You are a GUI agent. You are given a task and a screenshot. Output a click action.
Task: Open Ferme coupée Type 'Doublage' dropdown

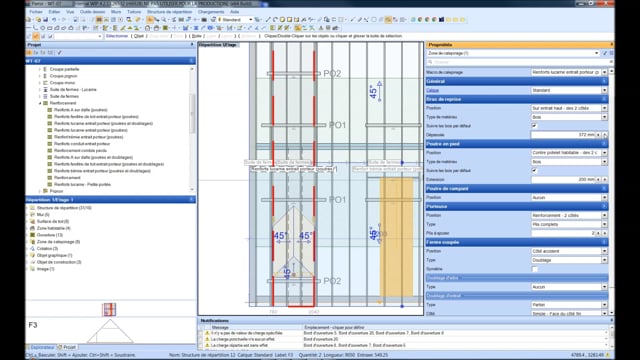point(604,260)
